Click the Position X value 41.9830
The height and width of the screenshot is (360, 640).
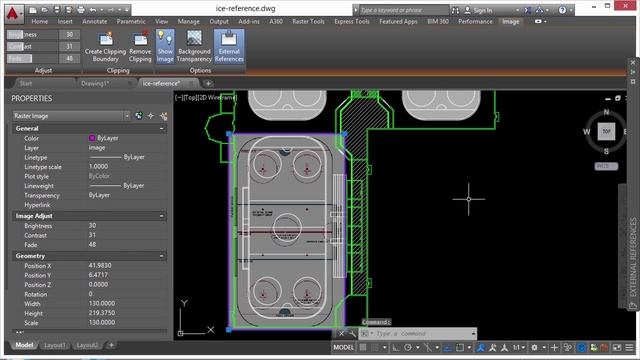pos(100,265)
